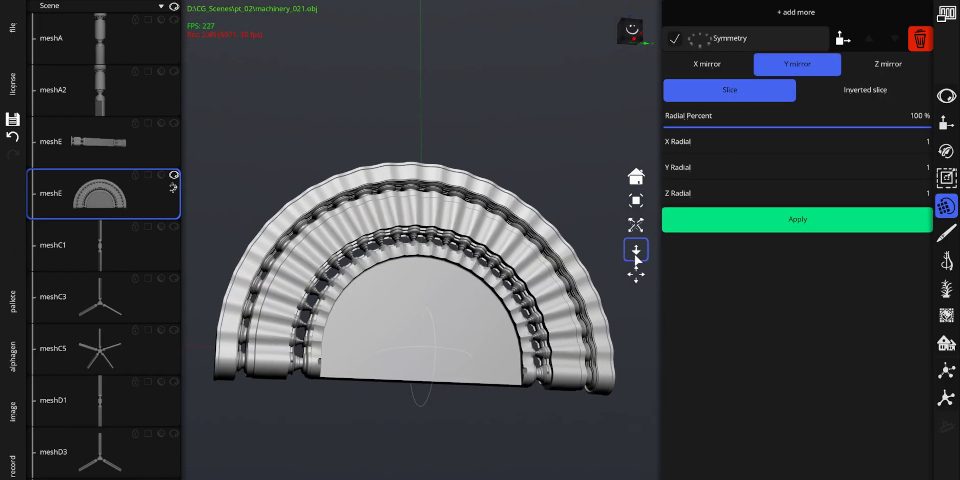The height and width of the screenshot is (480, 960).
Task: Open the palette side tab
Action: click(13, 300)
